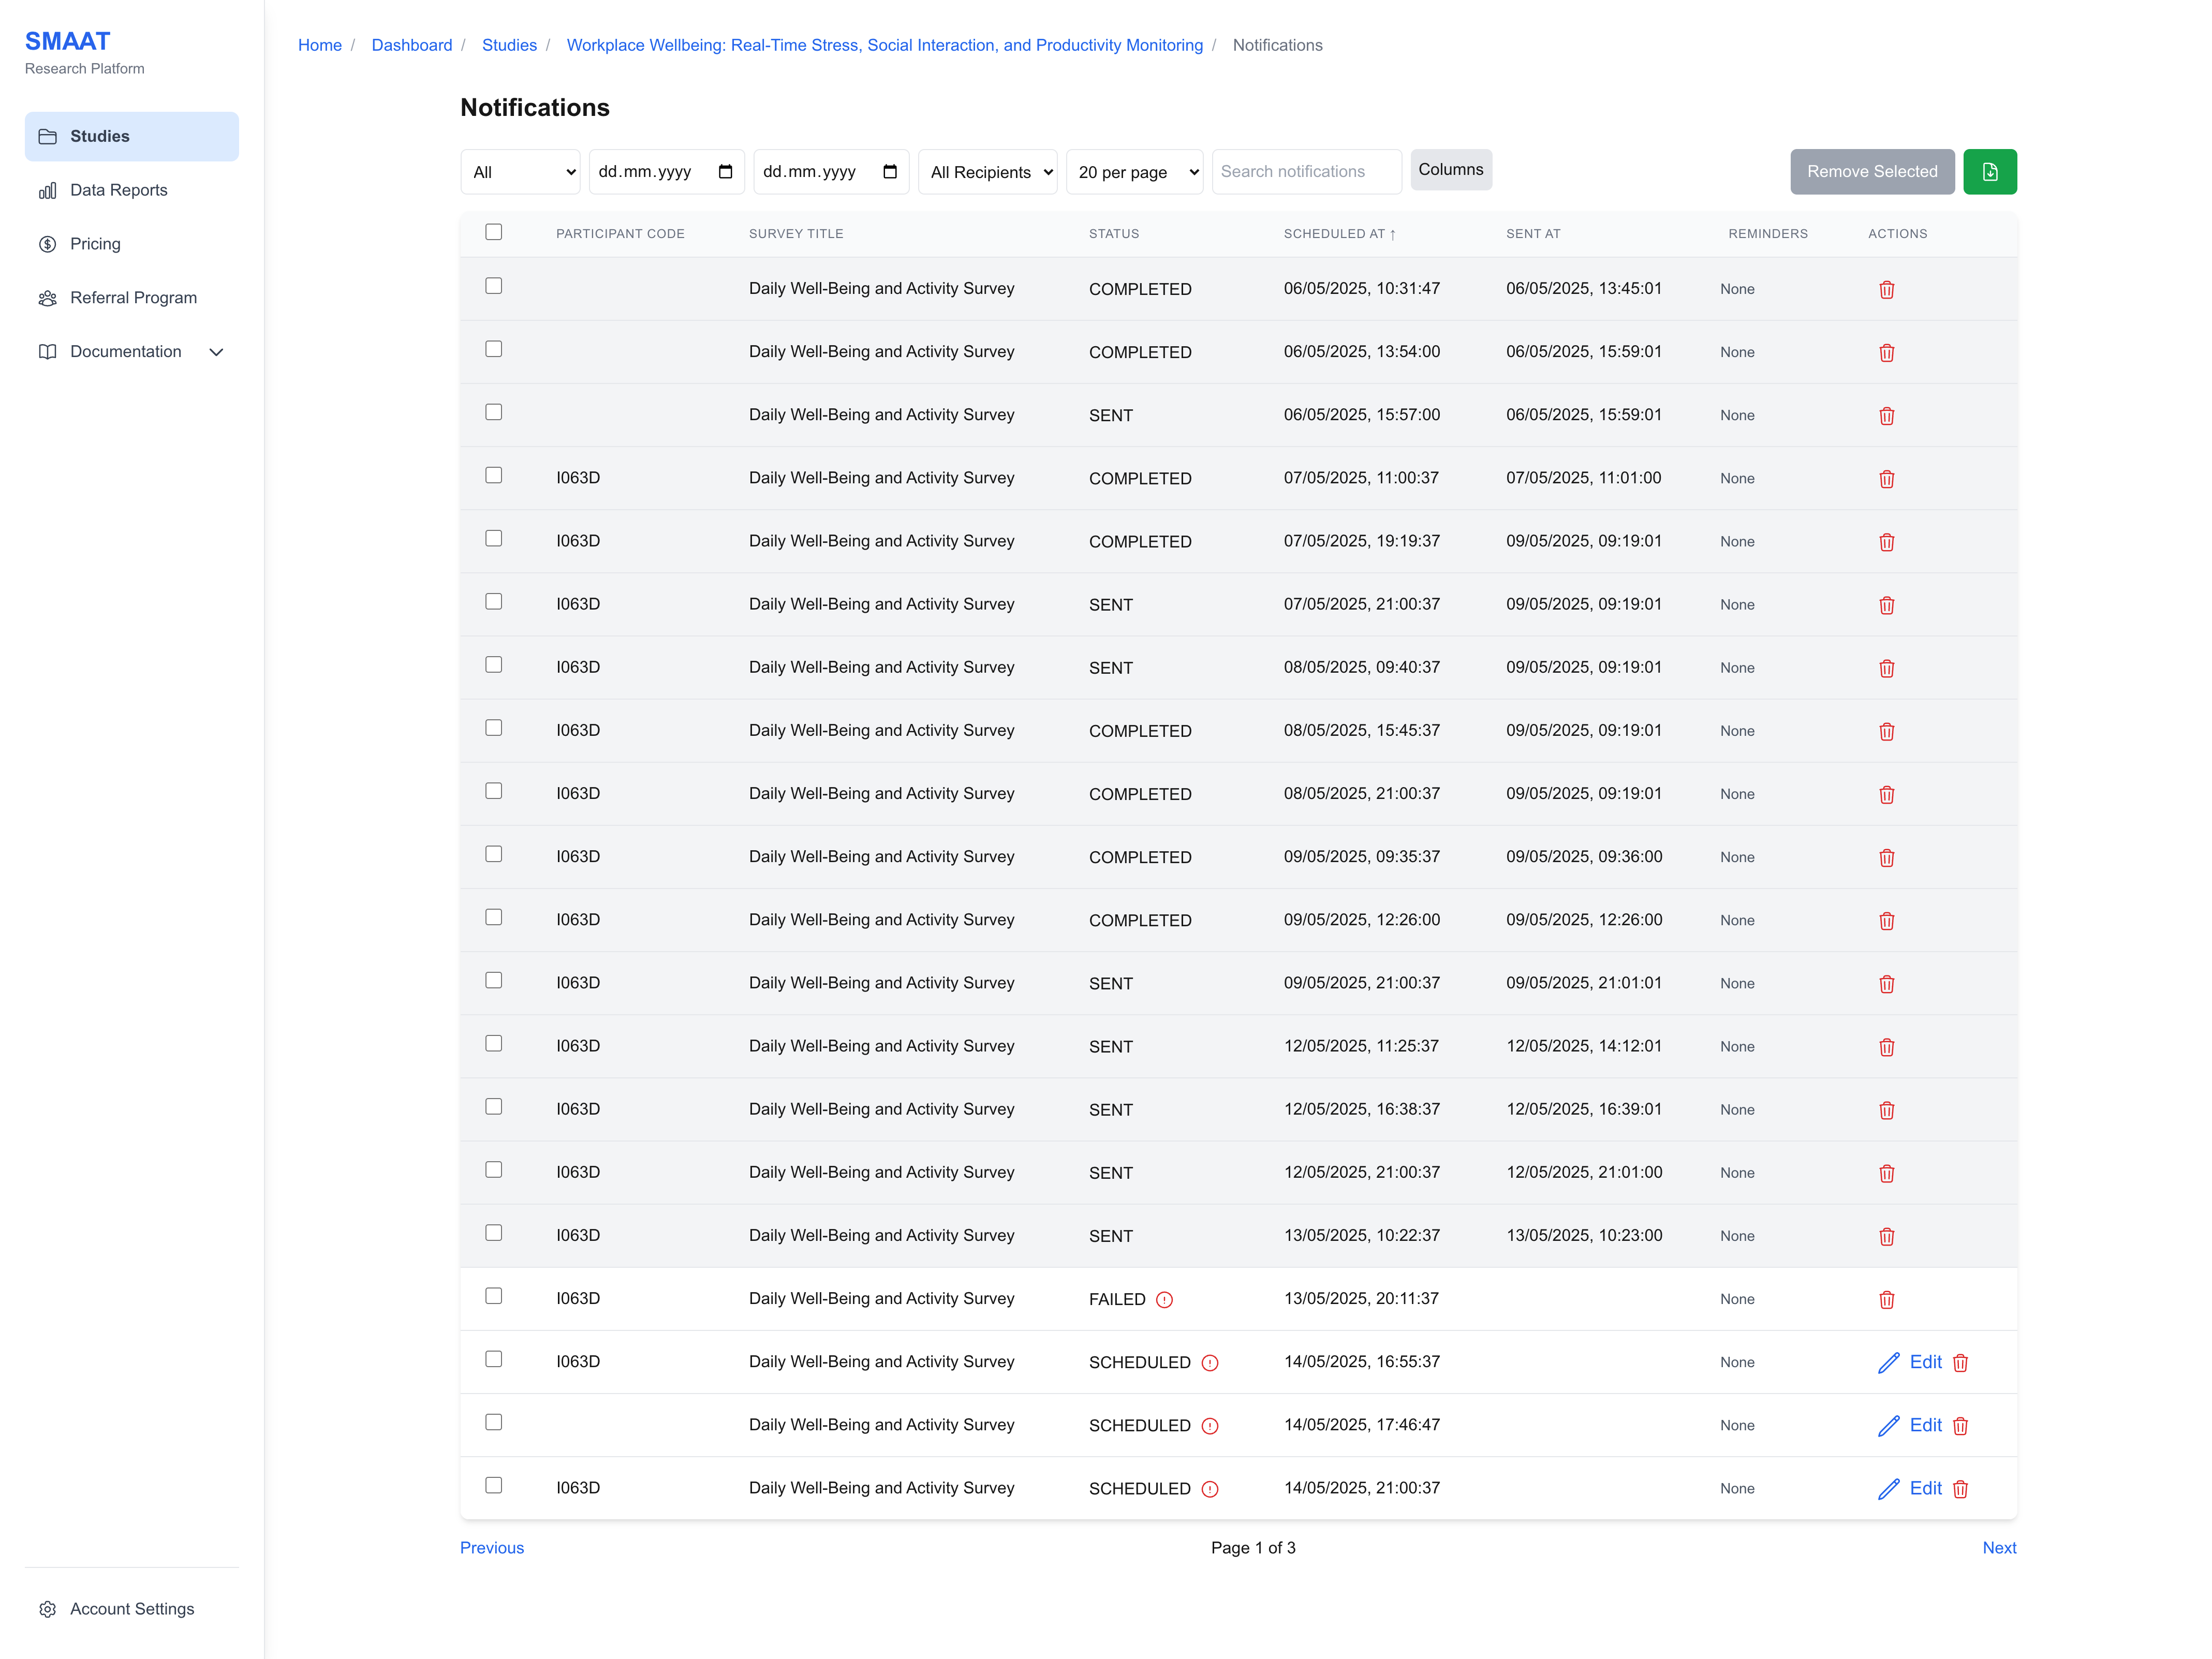Click inside the Search notifications field
The image size is (2212, 1659).
click(1306, 171)
